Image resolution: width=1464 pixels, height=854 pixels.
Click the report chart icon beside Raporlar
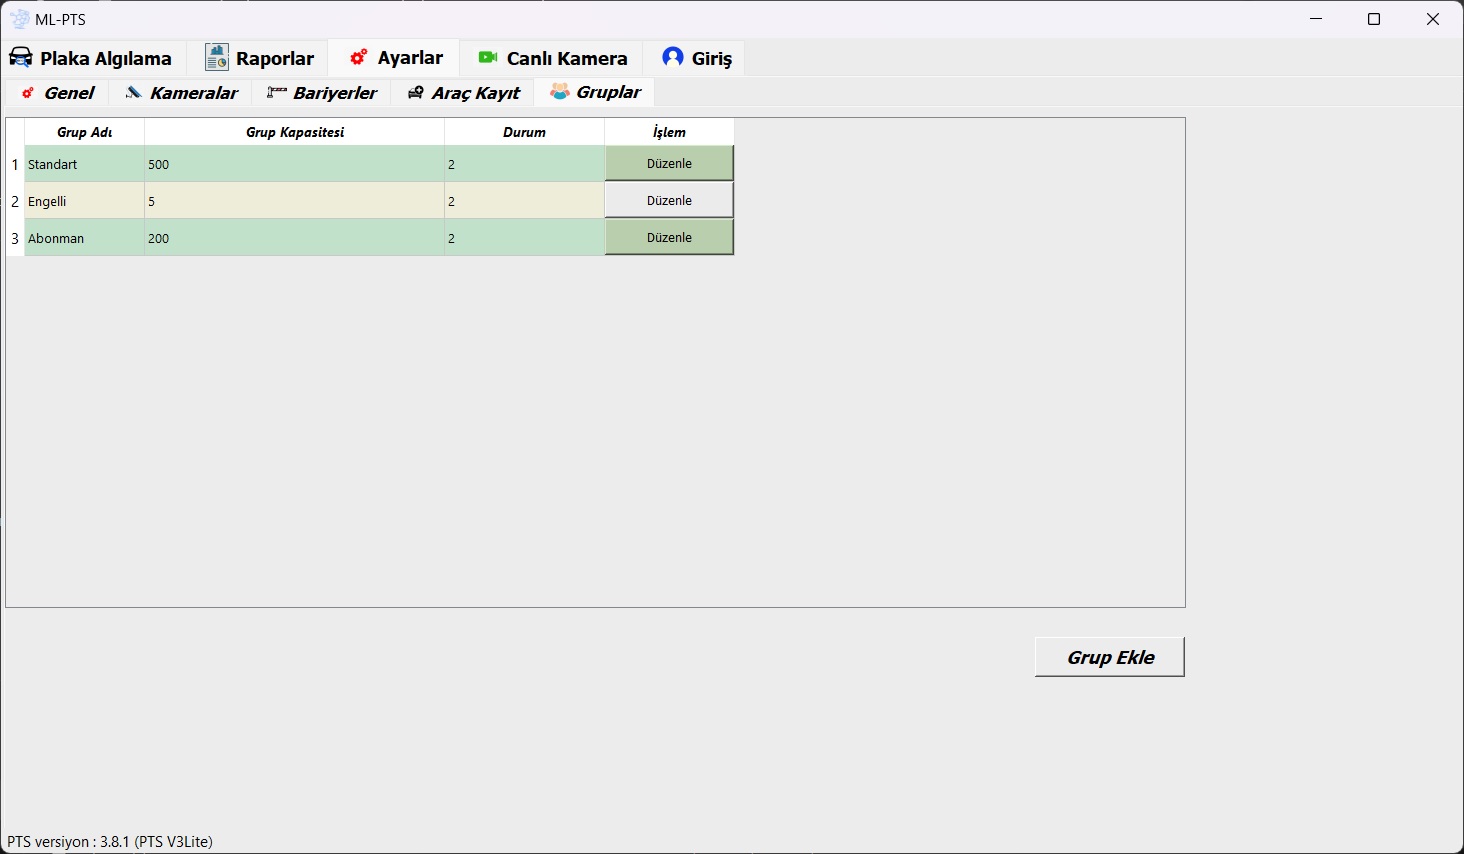pos(217,57)
